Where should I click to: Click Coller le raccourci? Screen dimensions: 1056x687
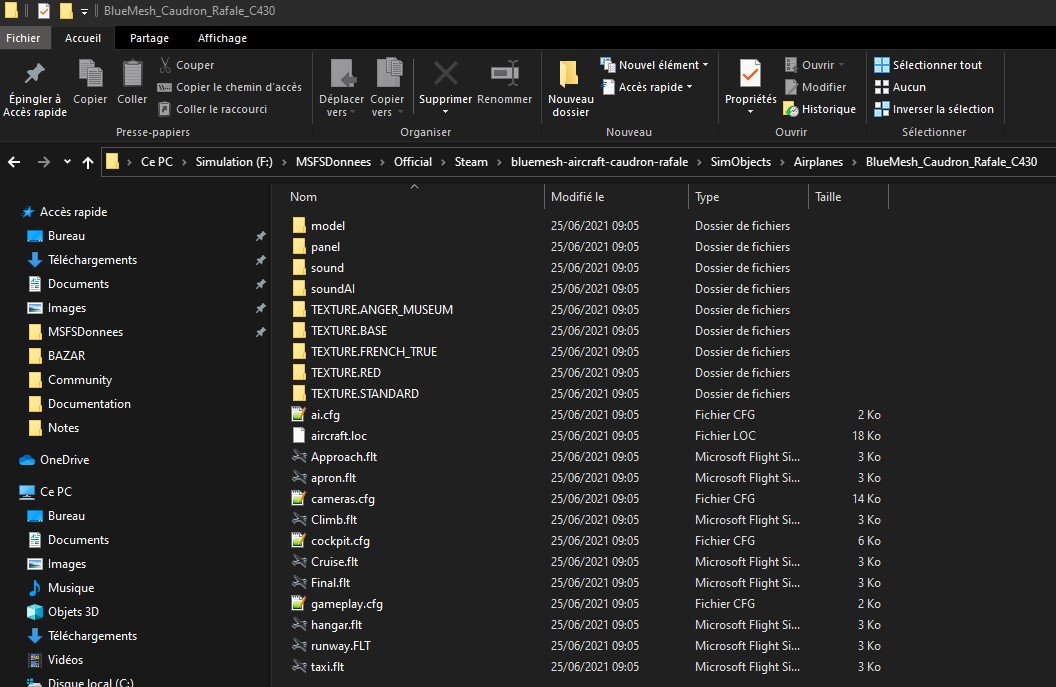[x=212, y=108]
